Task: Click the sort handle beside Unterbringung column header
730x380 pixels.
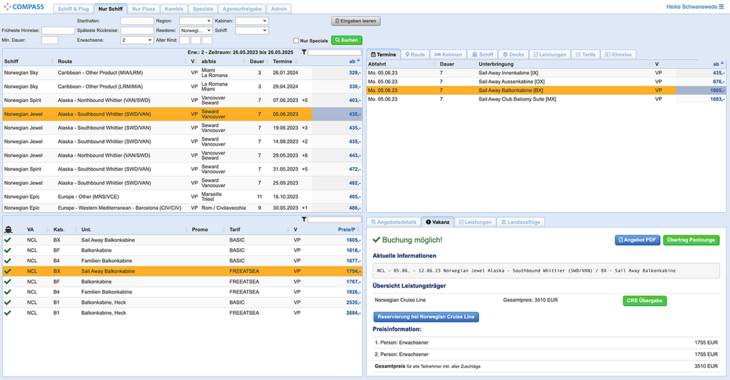Action: 649,64
